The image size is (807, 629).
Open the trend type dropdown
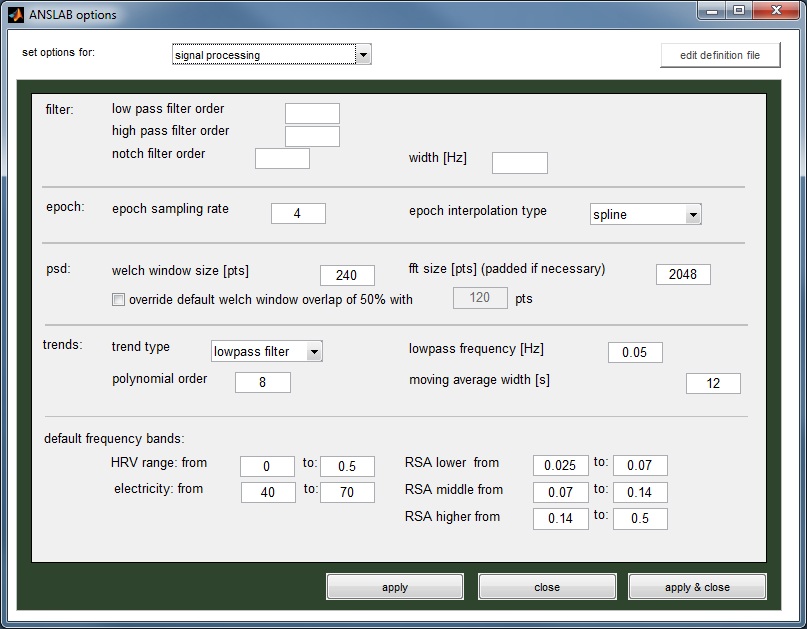coord(267,351)
